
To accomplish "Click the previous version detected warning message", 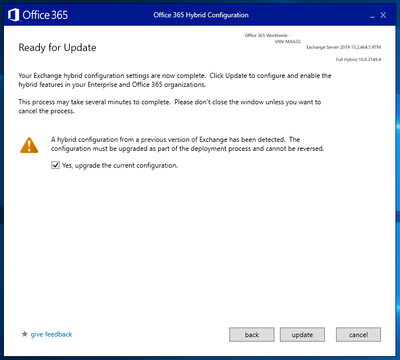I will 187,144.
